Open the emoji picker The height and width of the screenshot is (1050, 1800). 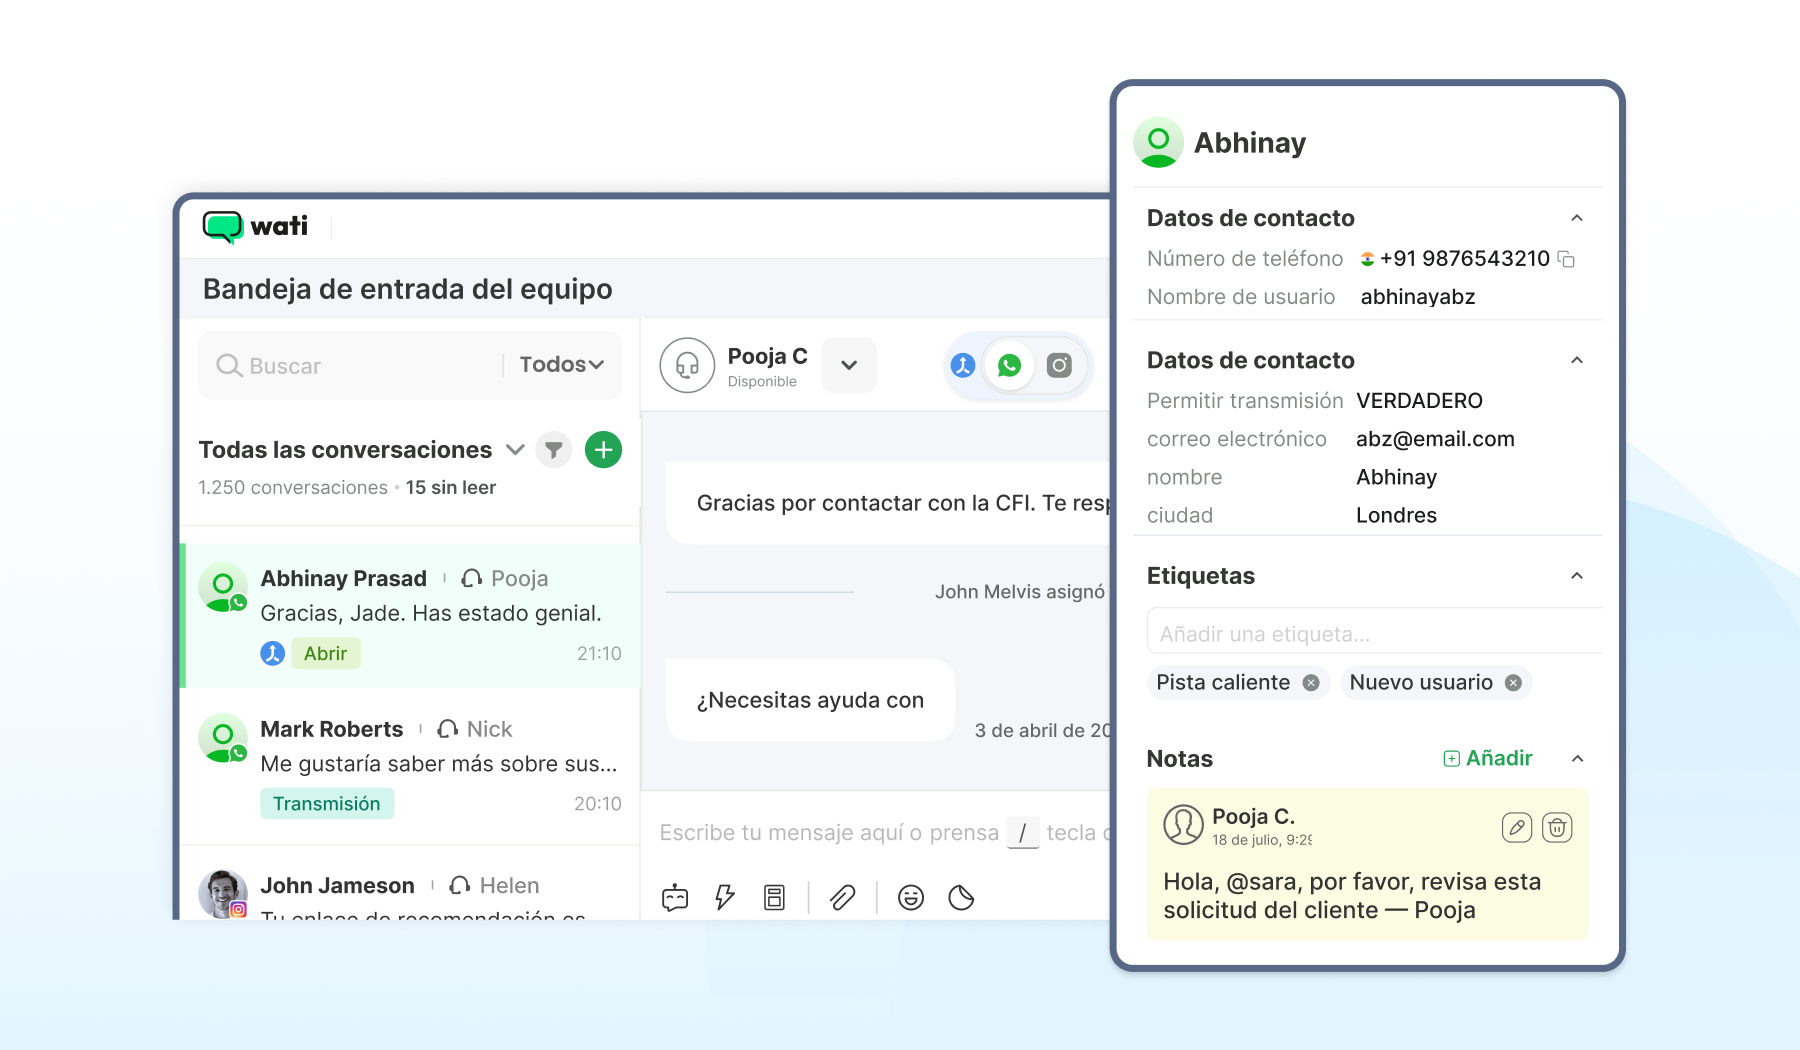(x=911, y=898)
